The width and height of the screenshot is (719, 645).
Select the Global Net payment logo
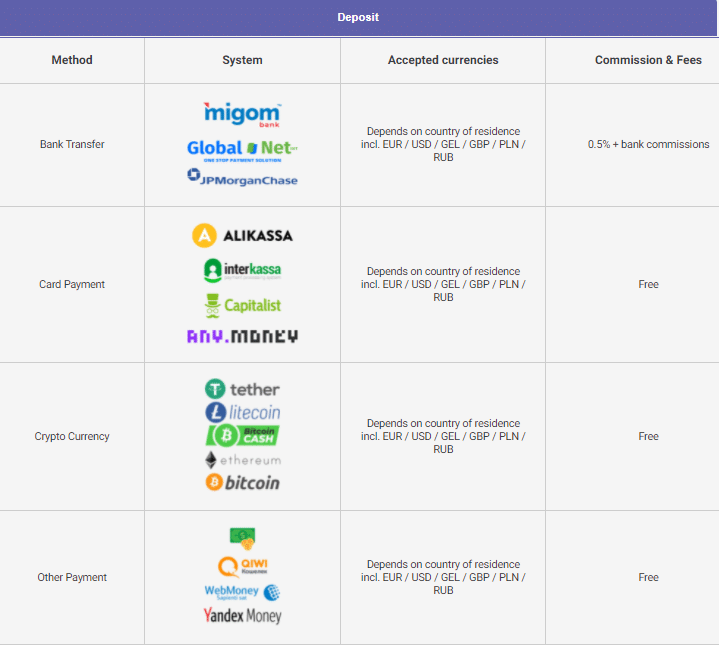(x=242, y=151)
